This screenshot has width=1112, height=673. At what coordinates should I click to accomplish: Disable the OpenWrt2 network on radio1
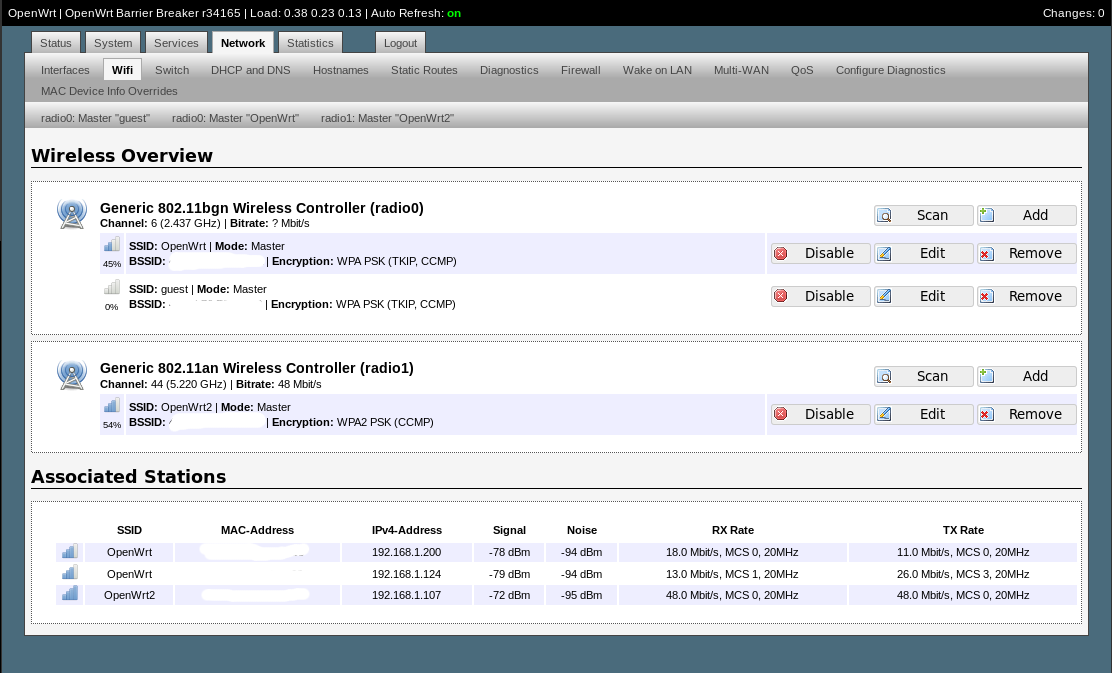[x=820, y=414]
